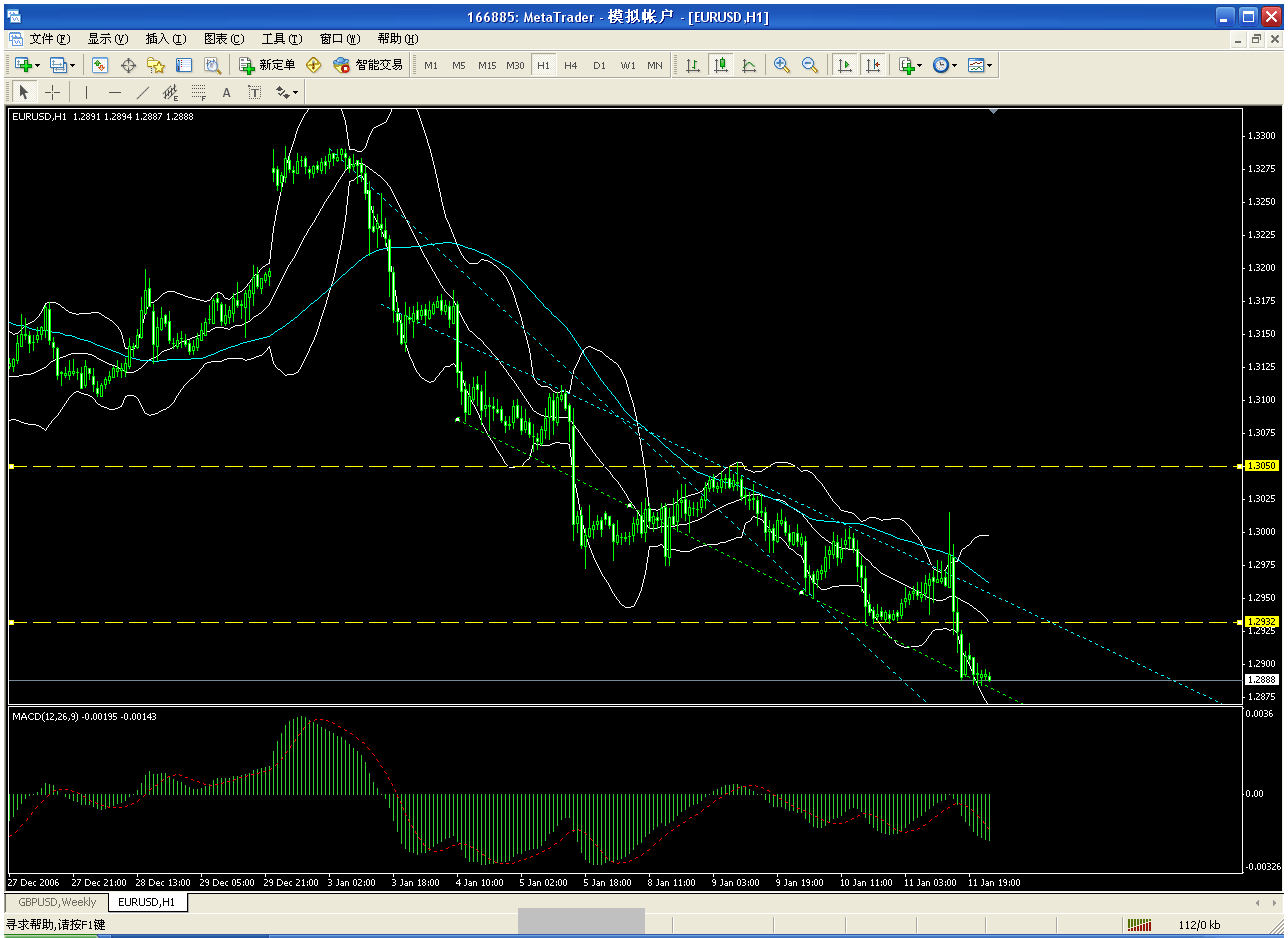Toggle the Chart Shift icon
The width and height of the screenshot is (1288, 938).
[x=873, y=65]
